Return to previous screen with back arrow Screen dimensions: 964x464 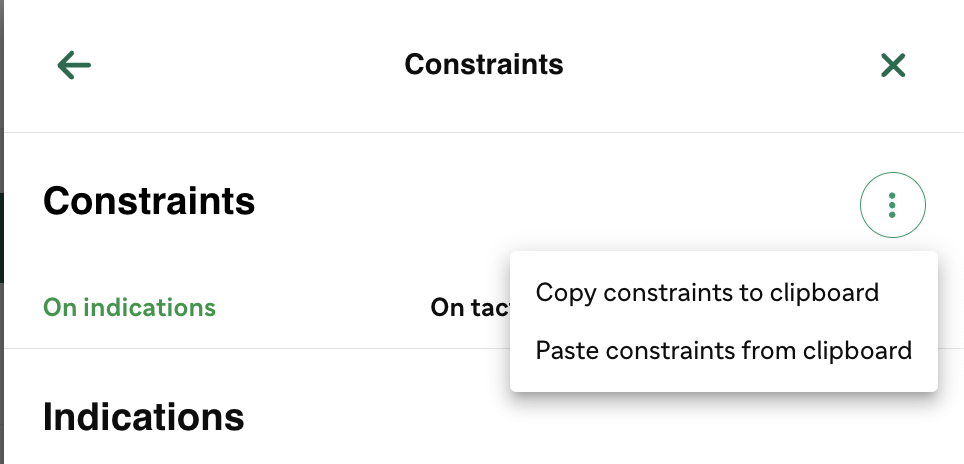coord(74,65)
